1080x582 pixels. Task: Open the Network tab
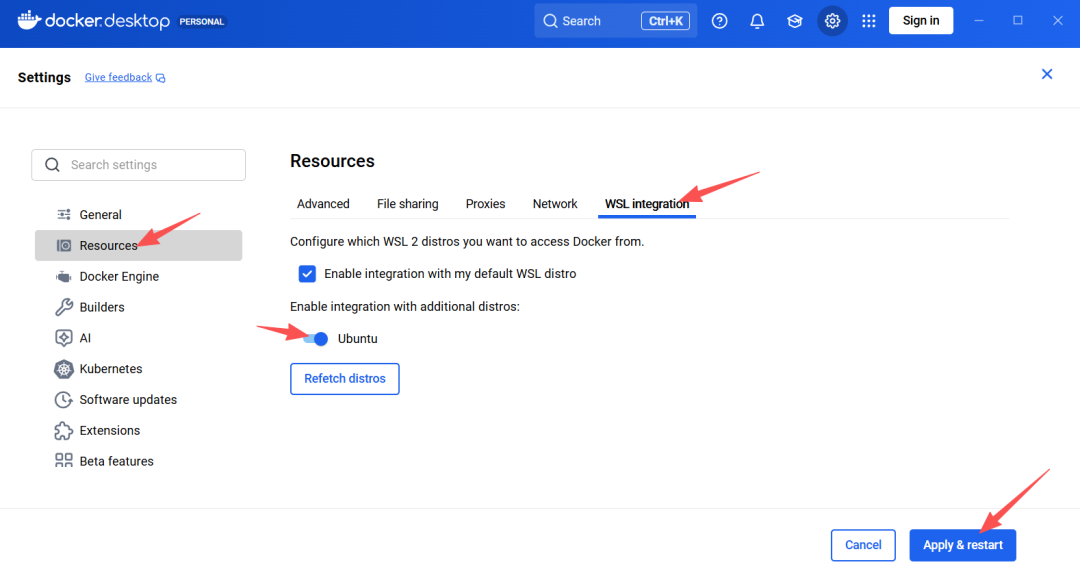click(555, 204)
